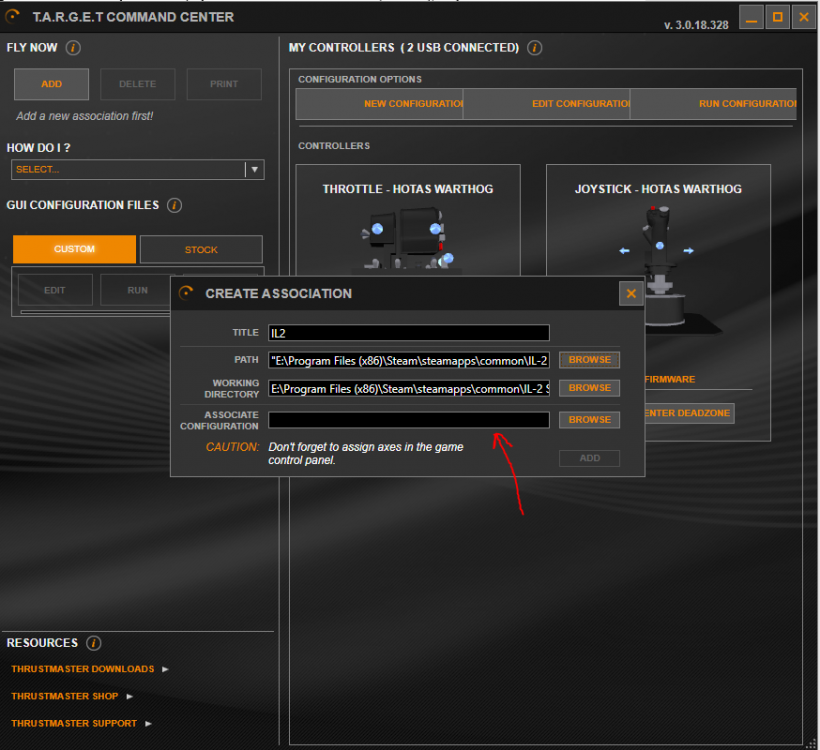This screenshot has height=750, width=820.
Task: Click the info icon beside RESOURCES
Action: [93, 643]
